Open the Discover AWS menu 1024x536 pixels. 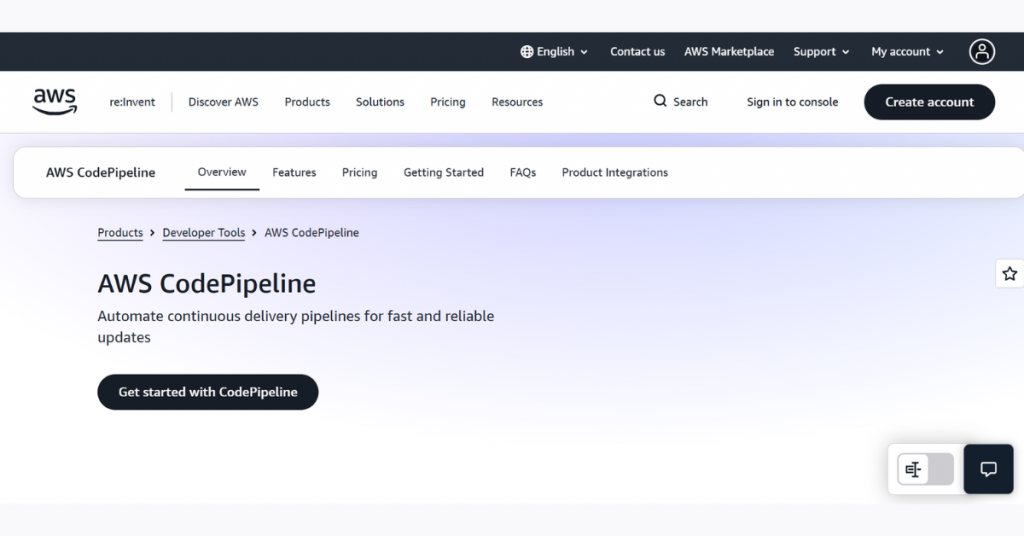coord(223,102)
